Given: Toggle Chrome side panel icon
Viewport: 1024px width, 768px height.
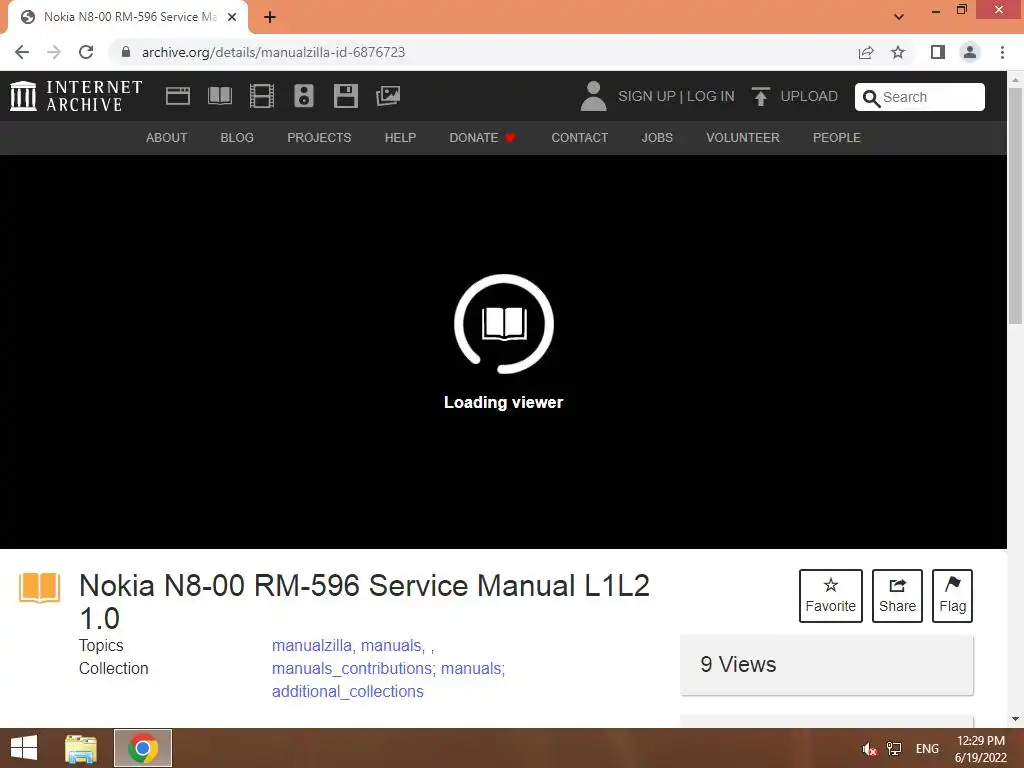Looking at the screenshot, I should pyautogui.click(x=938, y=52).
